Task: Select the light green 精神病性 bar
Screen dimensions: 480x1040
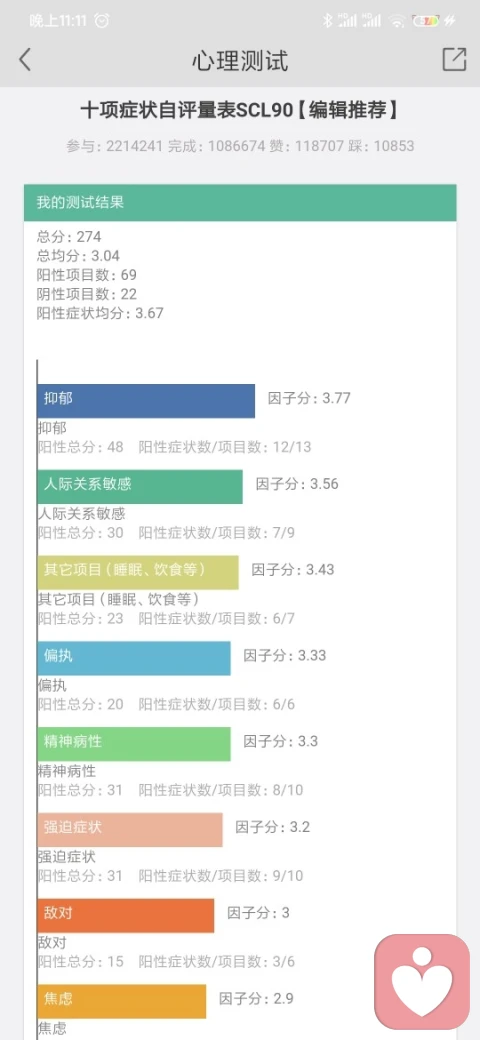Action: point(134,744)
